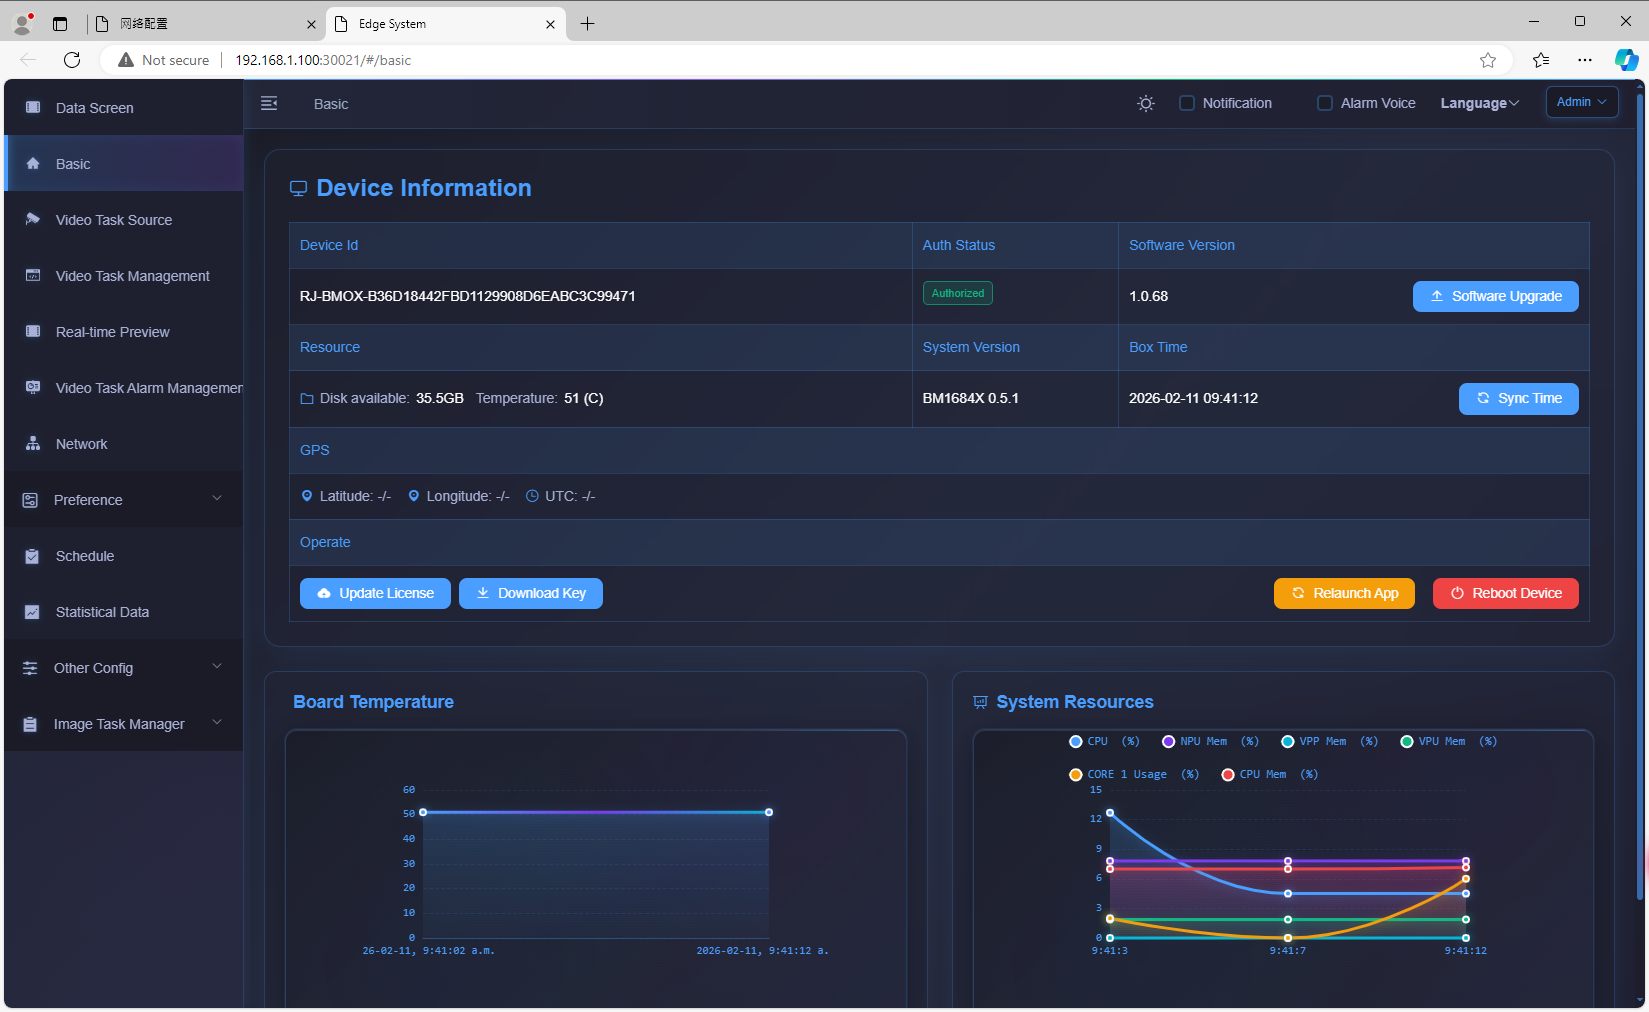Viewport: 1649px width, 1012px height.
Task: Click the Video Task Source icon
Action: coord(33,220)
